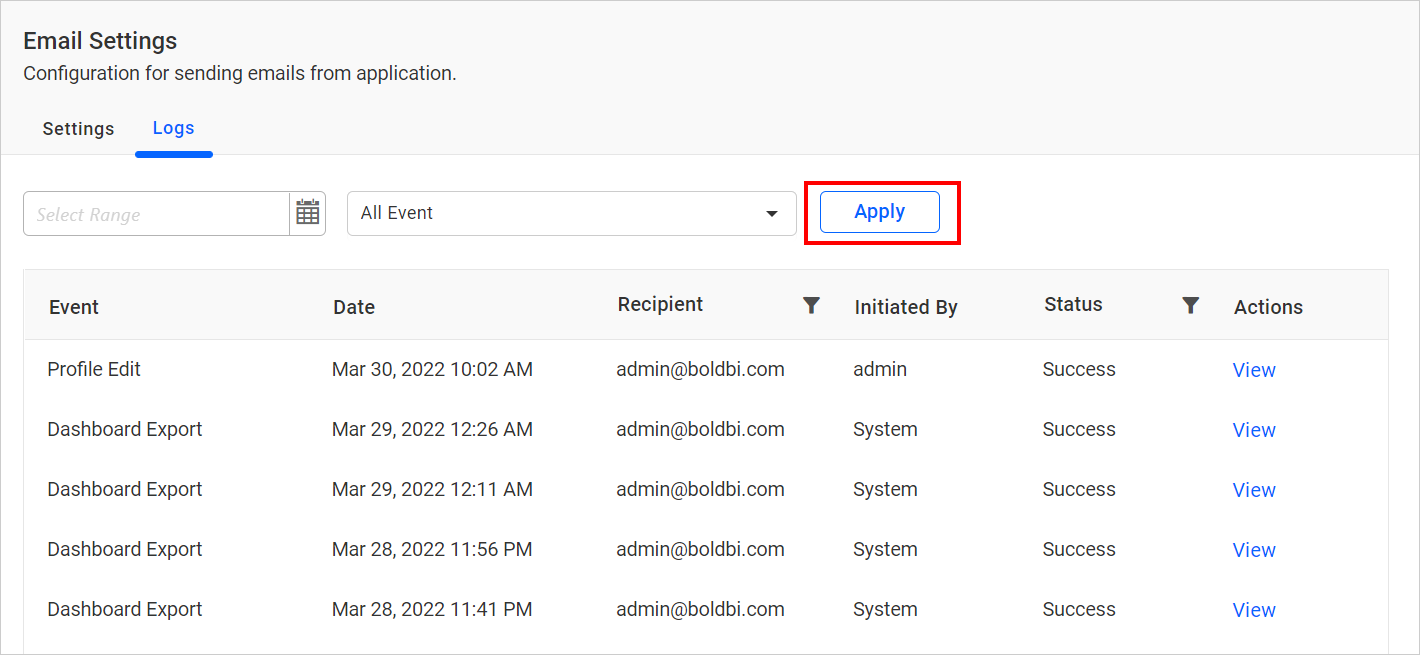The width and height of the screenshot is (1420, 655).
Task: View the Mar 28 11:56 PM export log
Action: tap(1254, 549)
